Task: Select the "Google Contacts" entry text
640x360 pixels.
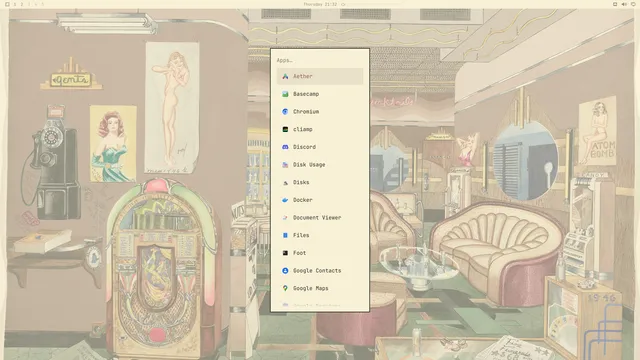Action: pos(317,271)
